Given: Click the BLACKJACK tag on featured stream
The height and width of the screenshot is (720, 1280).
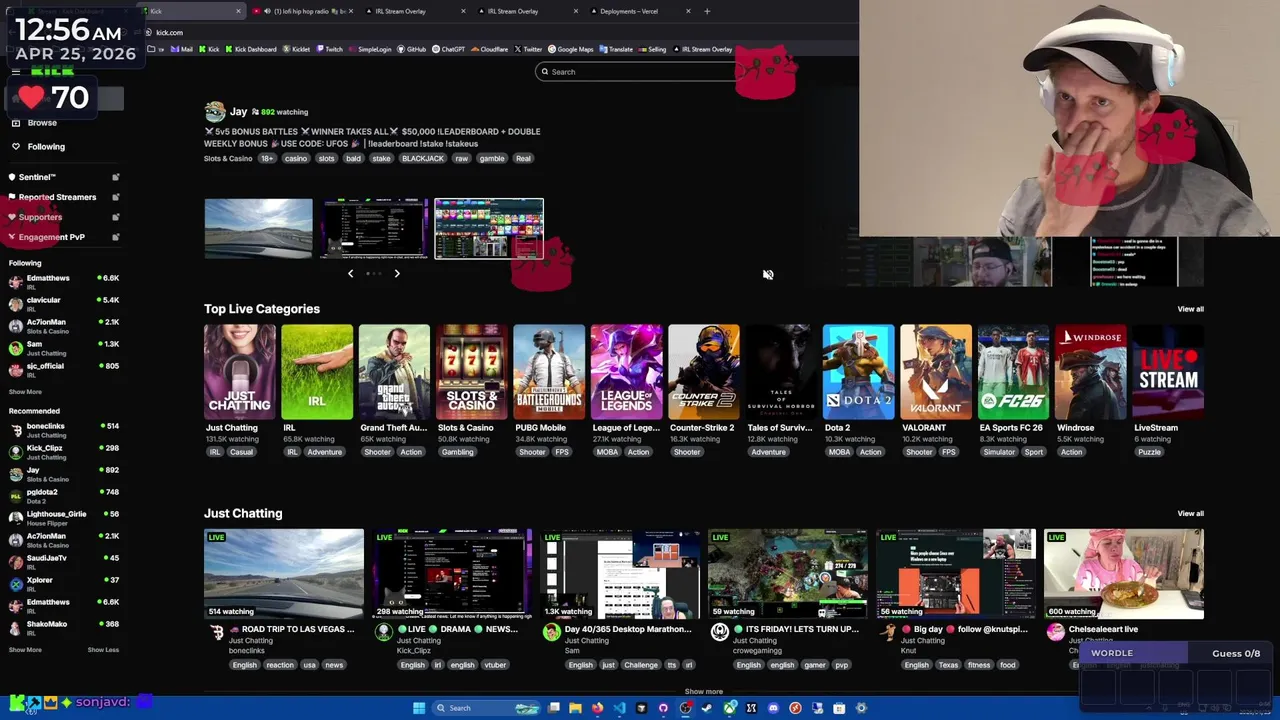Looking at the screenshot, I should click(x=422, y=158).
